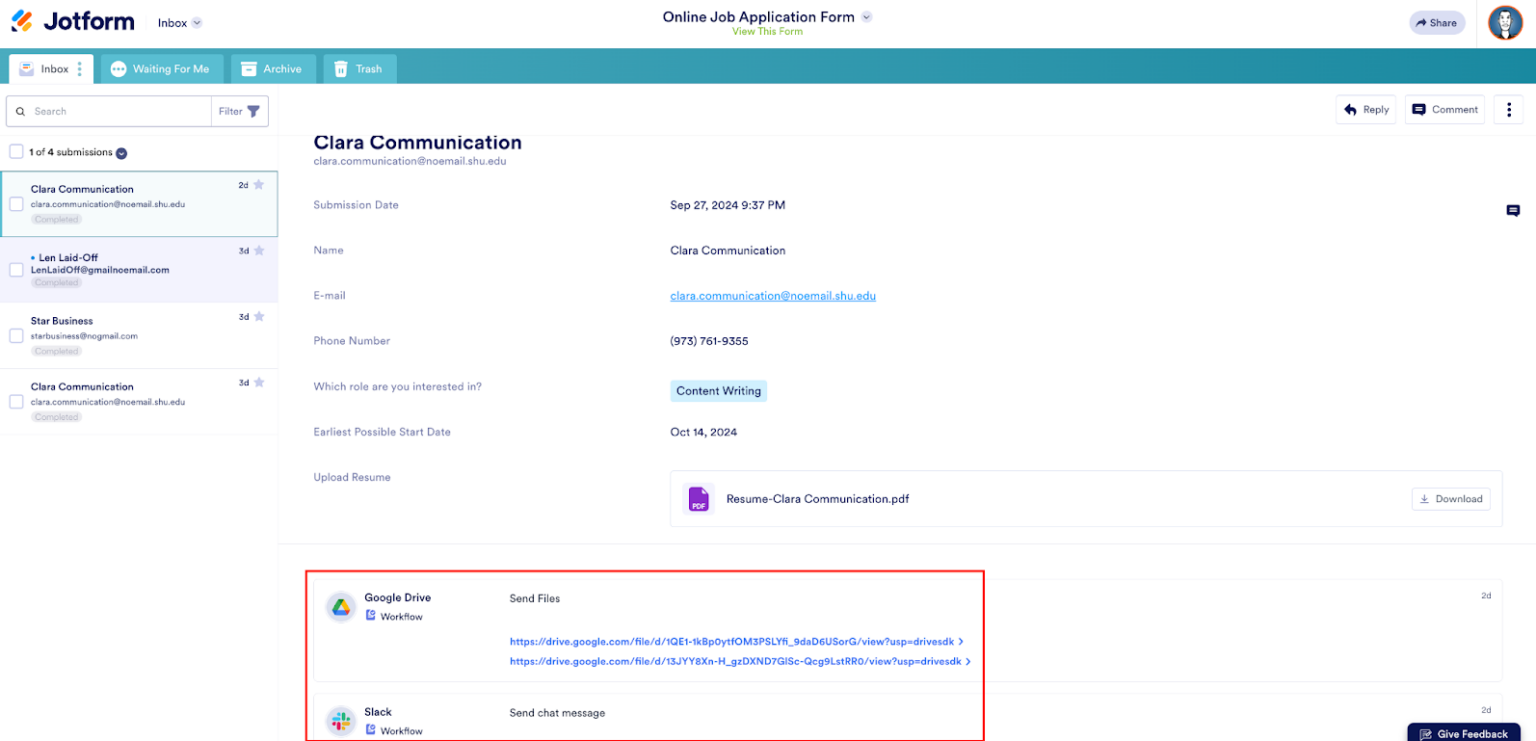Click inside the Search input field
This screenshot has height=741, width=1536.
pyautogui.click(x=110, y=111)
